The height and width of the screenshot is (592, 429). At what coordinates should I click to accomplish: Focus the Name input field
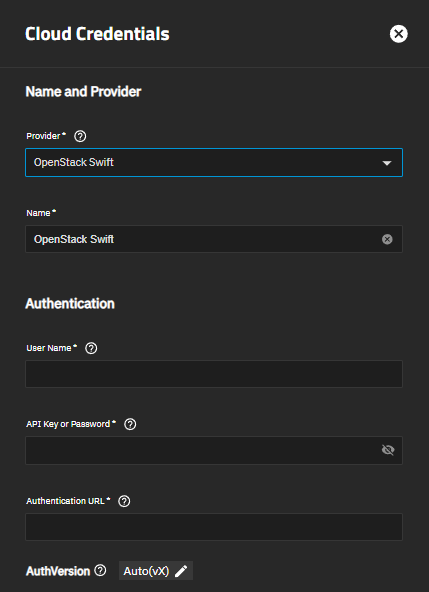[x=214, y=239]
